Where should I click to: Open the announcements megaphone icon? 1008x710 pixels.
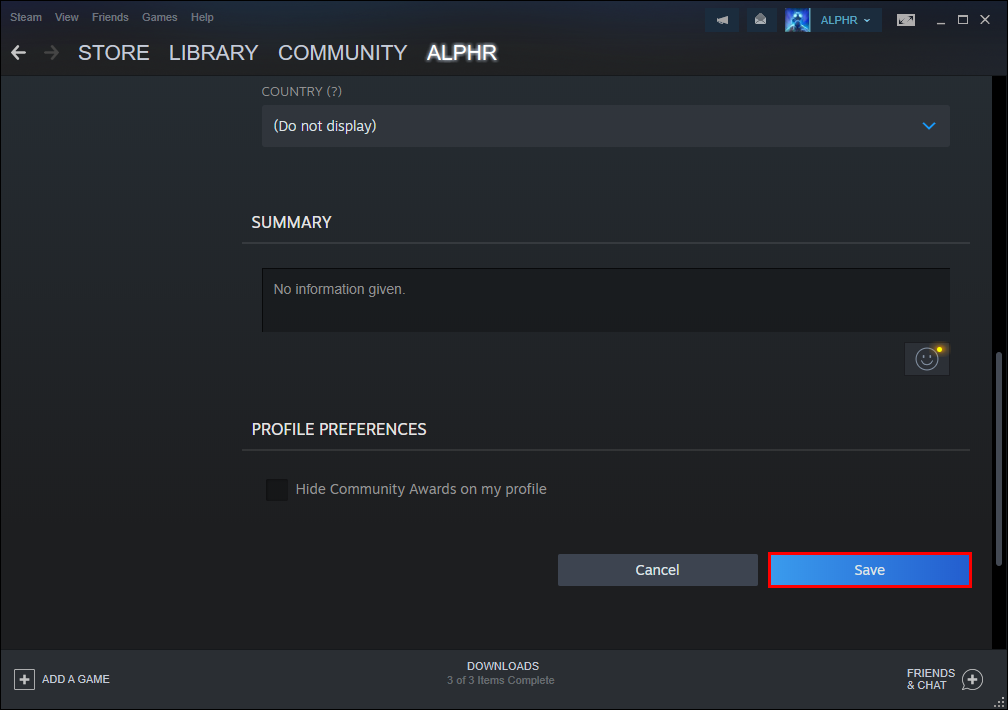722,20
